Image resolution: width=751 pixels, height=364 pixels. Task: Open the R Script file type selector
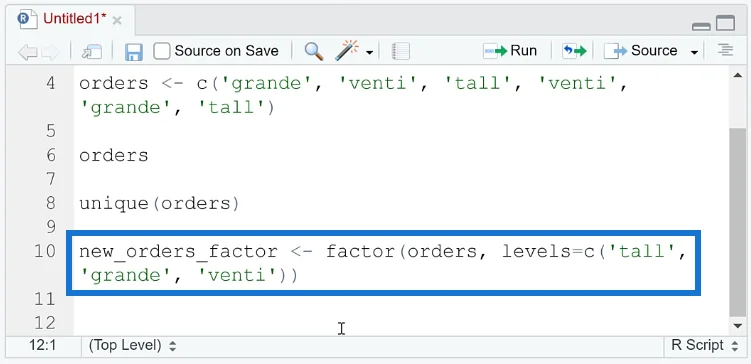[704, 345]
